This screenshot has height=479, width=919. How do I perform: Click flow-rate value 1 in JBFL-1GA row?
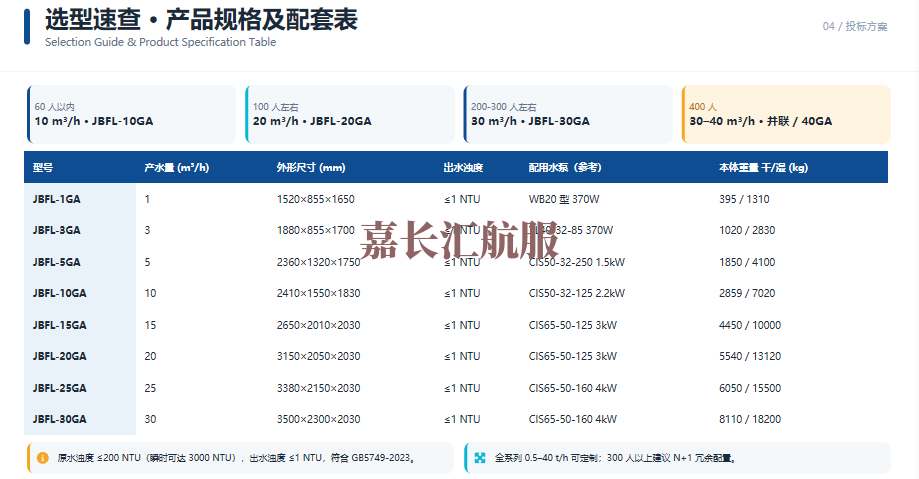147,199
